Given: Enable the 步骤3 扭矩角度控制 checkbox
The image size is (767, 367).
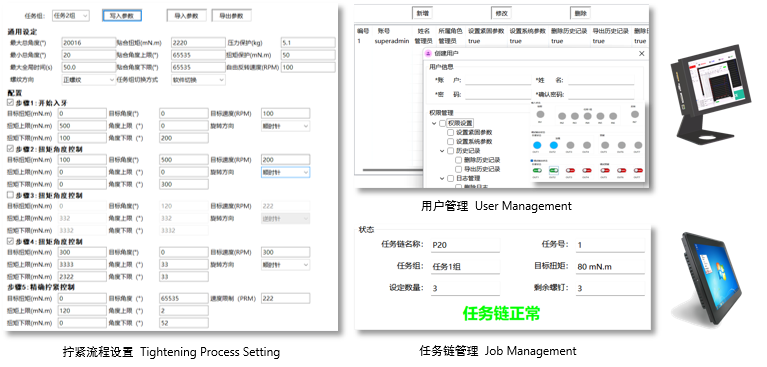Looking at the screenshot, I should click(x=10, y=195).
